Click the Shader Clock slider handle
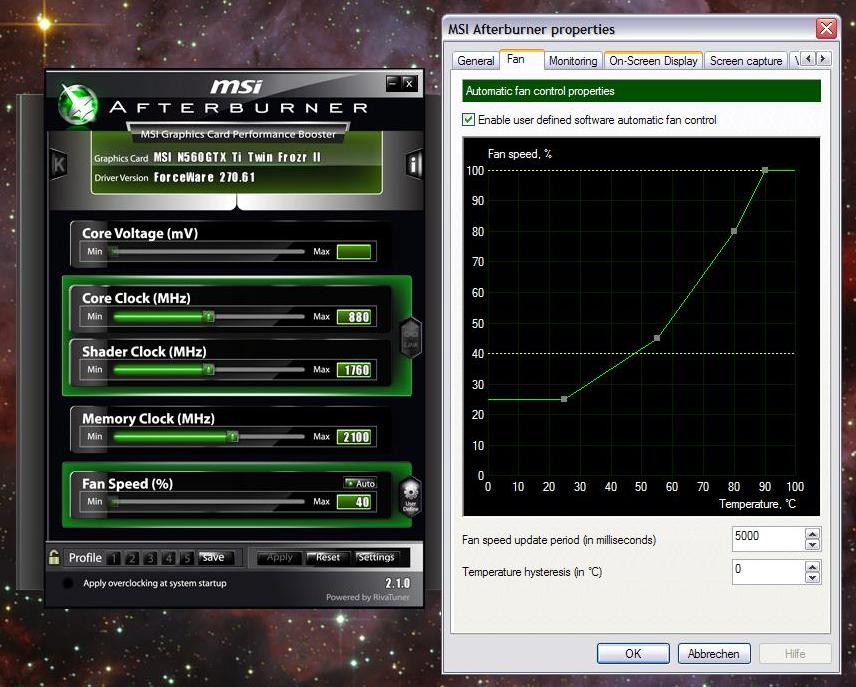The height and width of the screenshot is (687, 856). click(x=209, y=370)
